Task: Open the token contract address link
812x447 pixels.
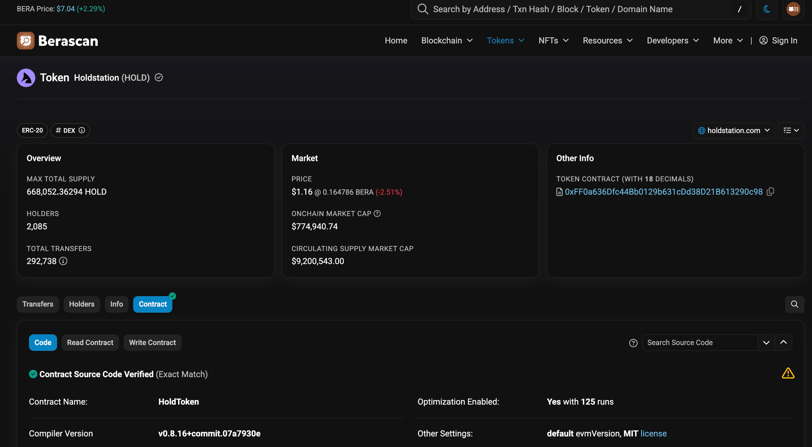Action: pyautogui.click(x=663, y=192)
